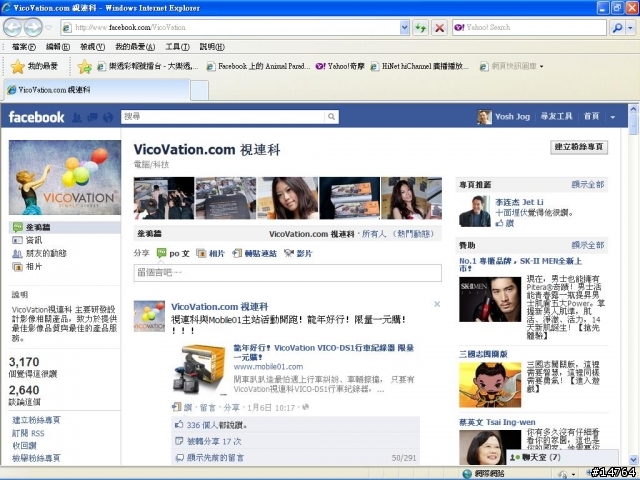This screenshot has height=480, width=640.
Task: Click 顯示全部 next to 專頁推薦
Action: tap(588, 184)
